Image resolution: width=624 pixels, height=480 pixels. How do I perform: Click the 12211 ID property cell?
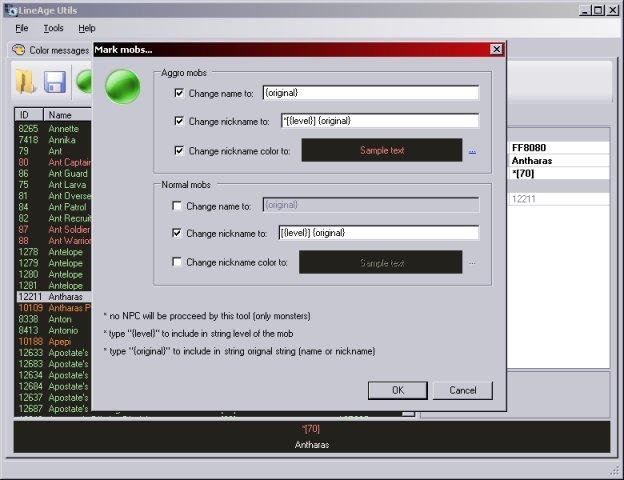(x=558, y=199)
